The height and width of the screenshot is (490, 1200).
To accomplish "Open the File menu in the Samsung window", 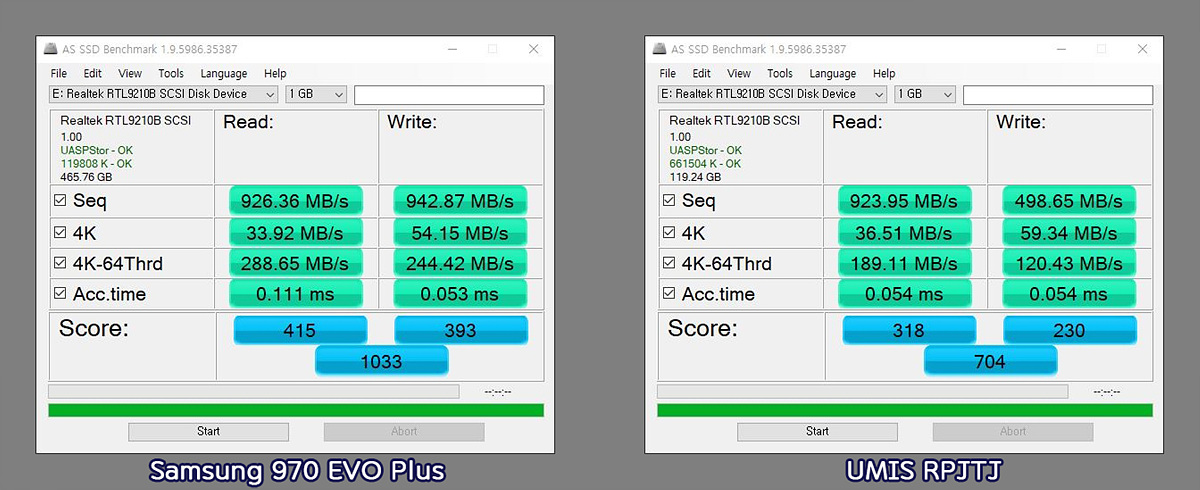I will 59,73.
